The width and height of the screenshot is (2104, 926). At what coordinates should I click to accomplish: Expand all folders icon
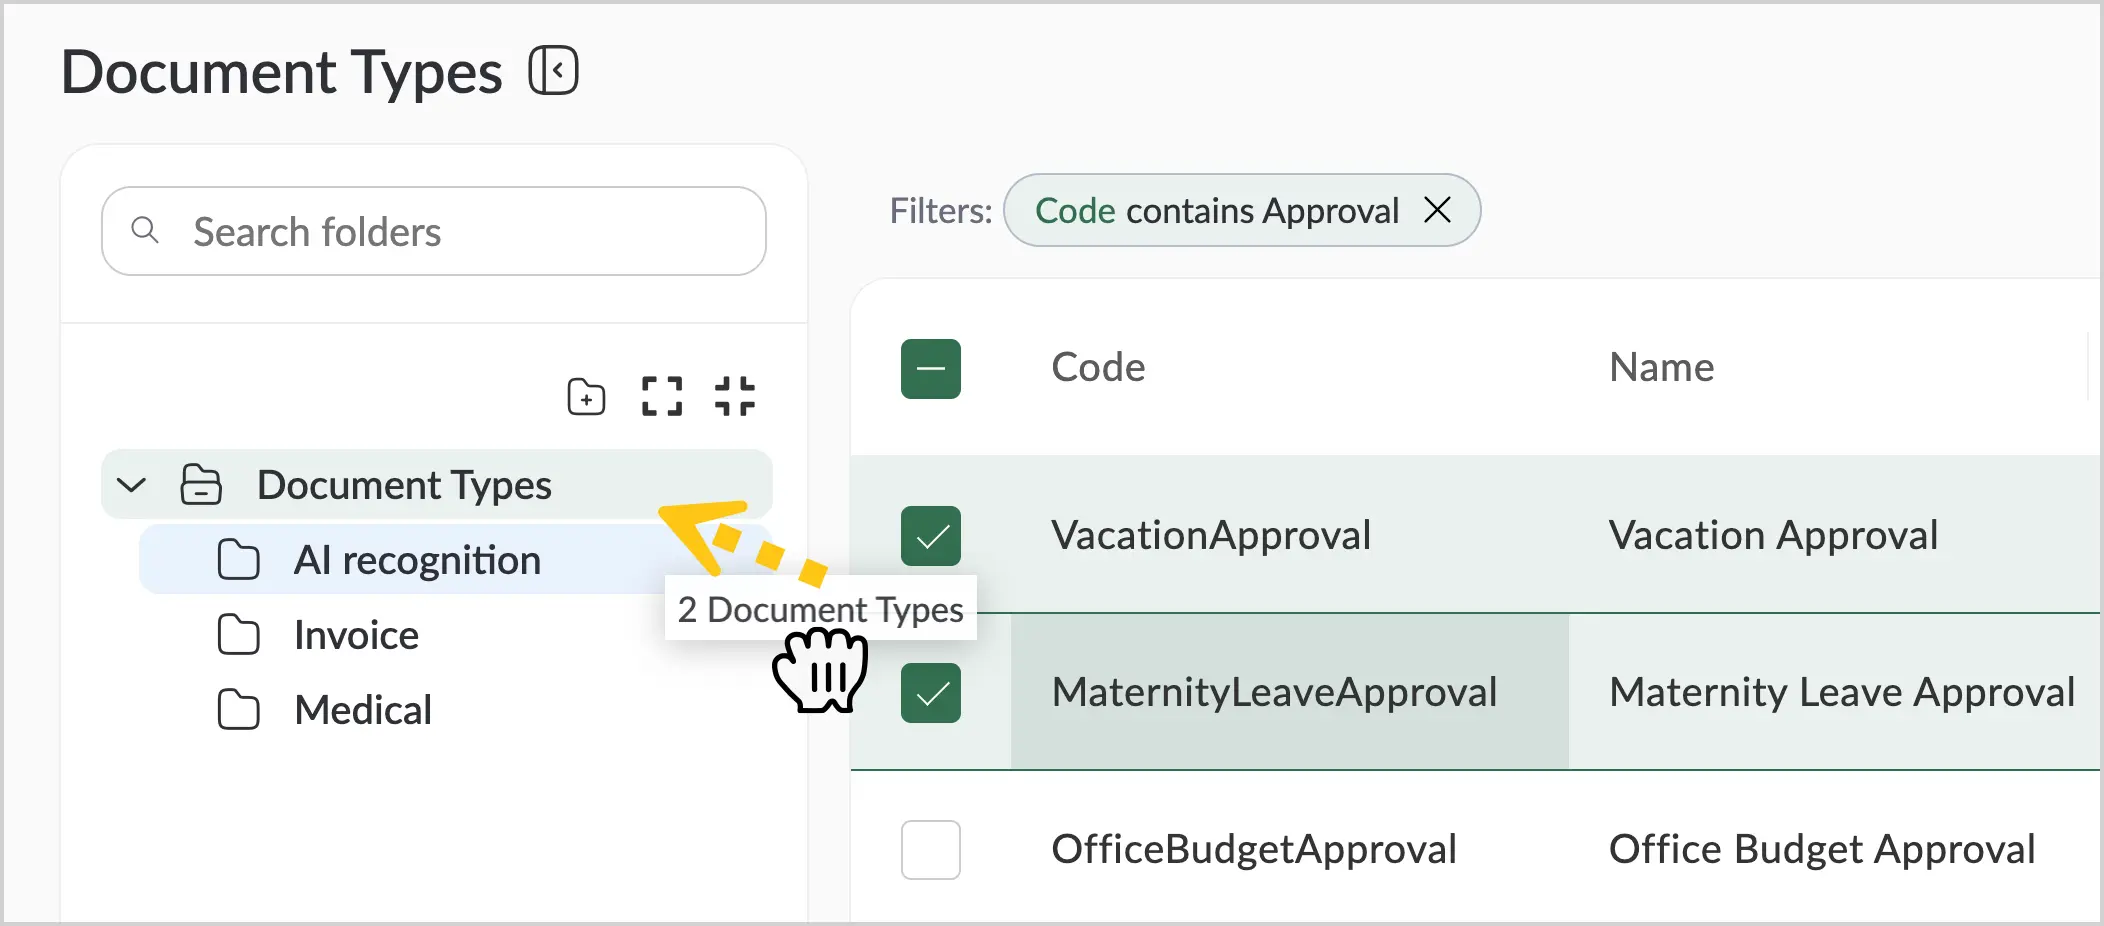point(662,396)
